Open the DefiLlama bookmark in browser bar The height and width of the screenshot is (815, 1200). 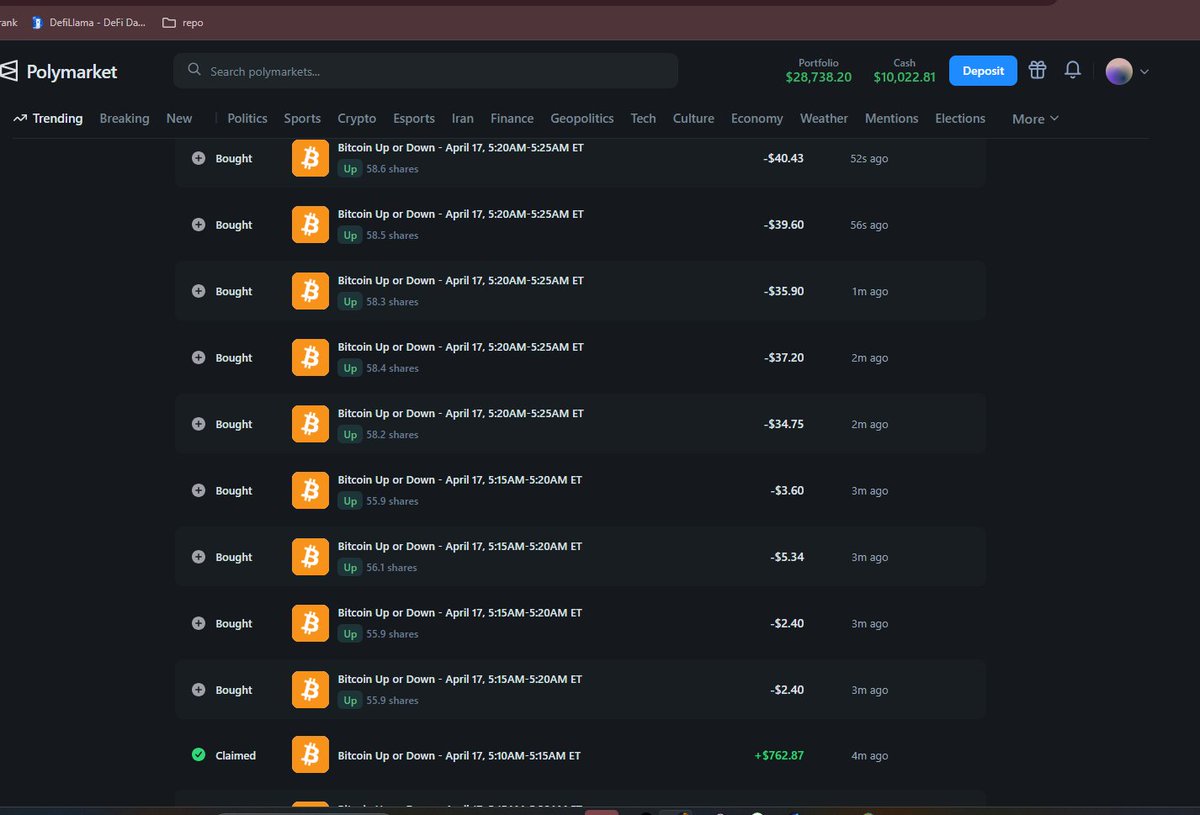pos(88,22)
